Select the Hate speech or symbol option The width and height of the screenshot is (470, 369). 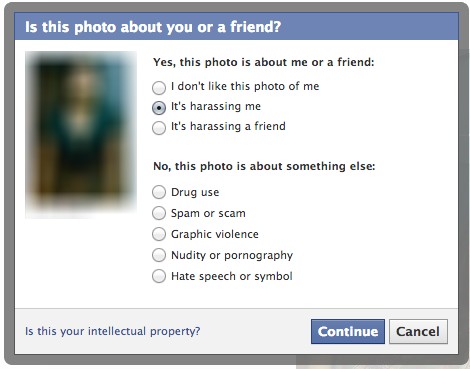click(159, 276)
